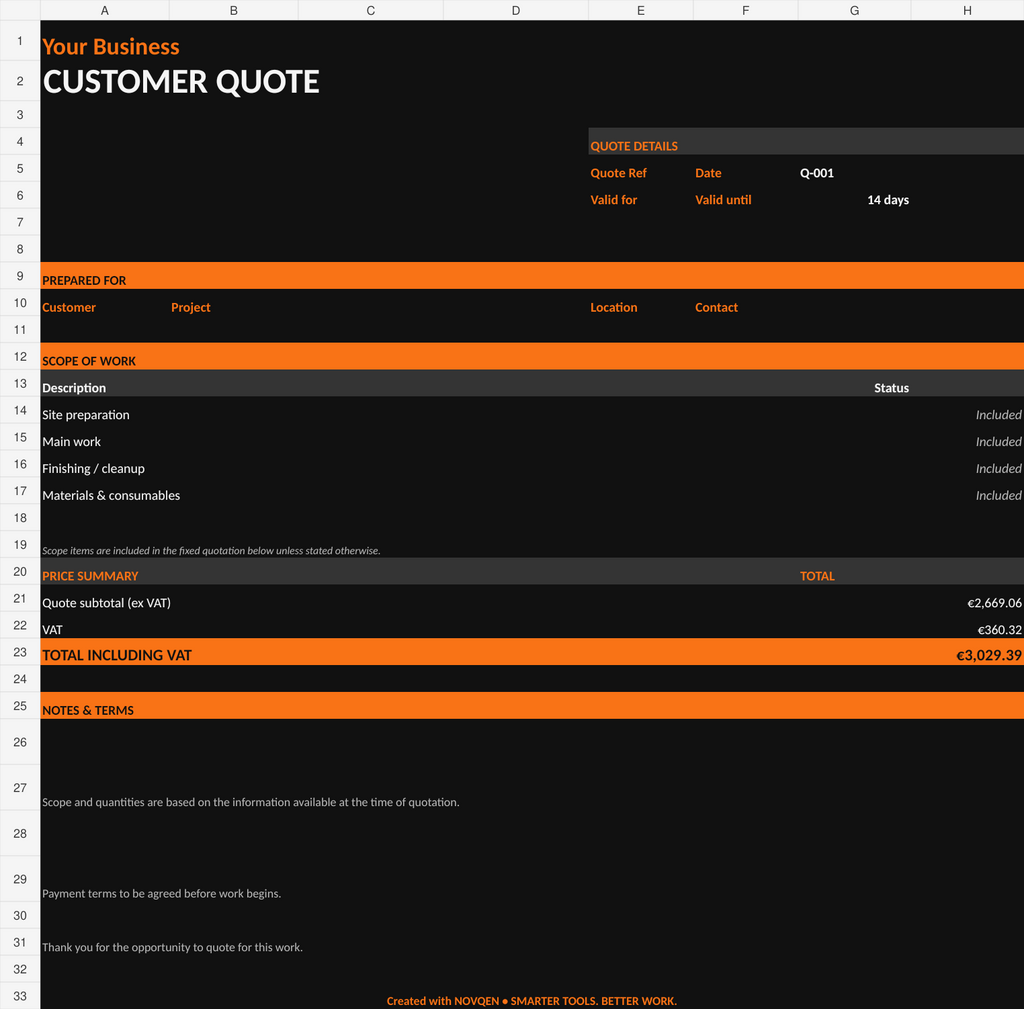The height and width of the screenshot is (1009, 1024).
Task: Click 'TOTAL INCLUDING VAT' label
Action: 117,655
